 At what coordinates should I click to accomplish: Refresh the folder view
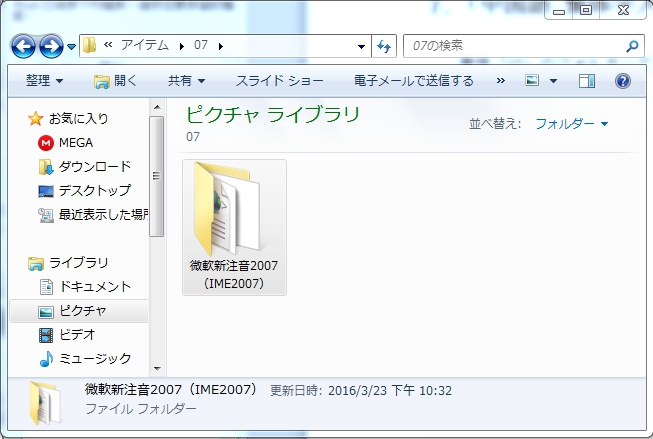[x=384, y=46]
